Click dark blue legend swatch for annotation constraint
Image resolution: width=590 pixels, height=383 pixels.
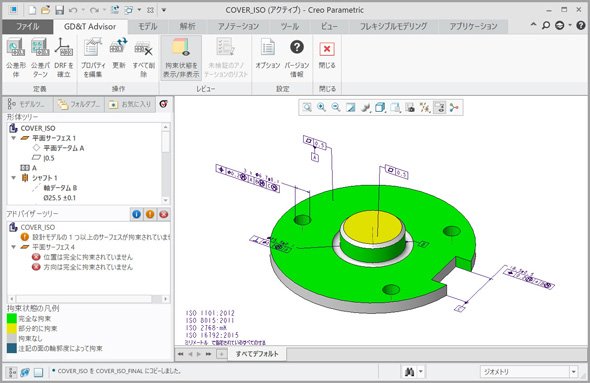[12, 348]
